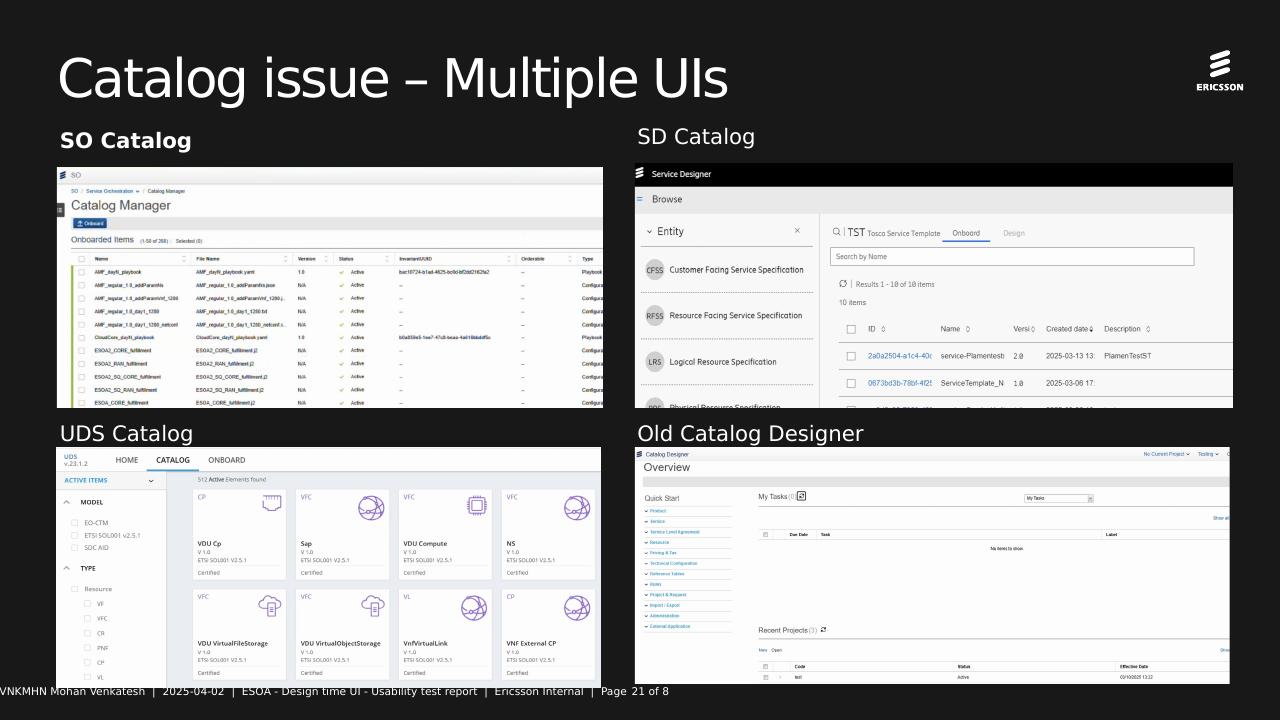This screenshot has height=720, width=1281.
Task: Refresh the My Tasks list
Action: coord(801,496)
